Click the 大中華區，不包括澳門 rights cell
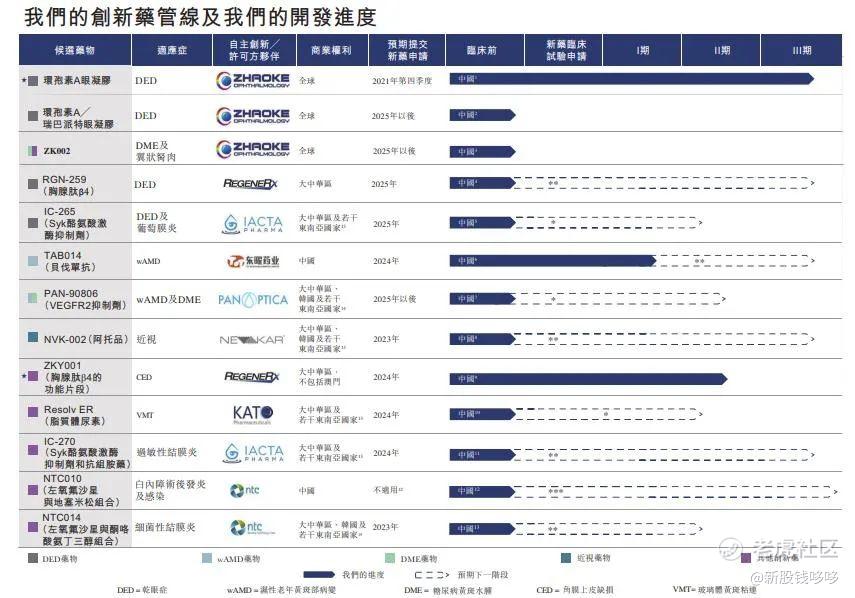855x598 pixels. coord(320,377)
